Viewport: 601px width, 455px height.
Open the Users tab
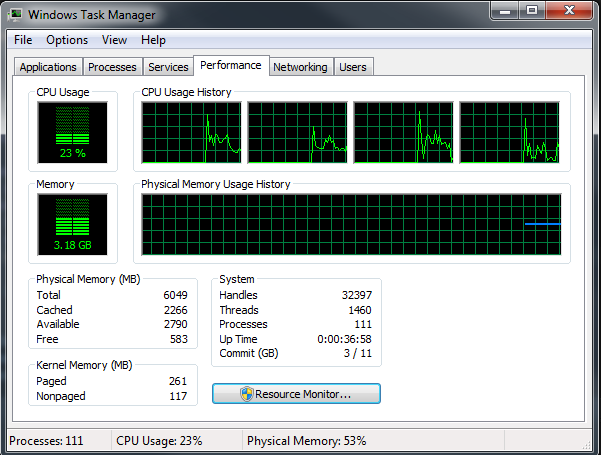point(353,67)
